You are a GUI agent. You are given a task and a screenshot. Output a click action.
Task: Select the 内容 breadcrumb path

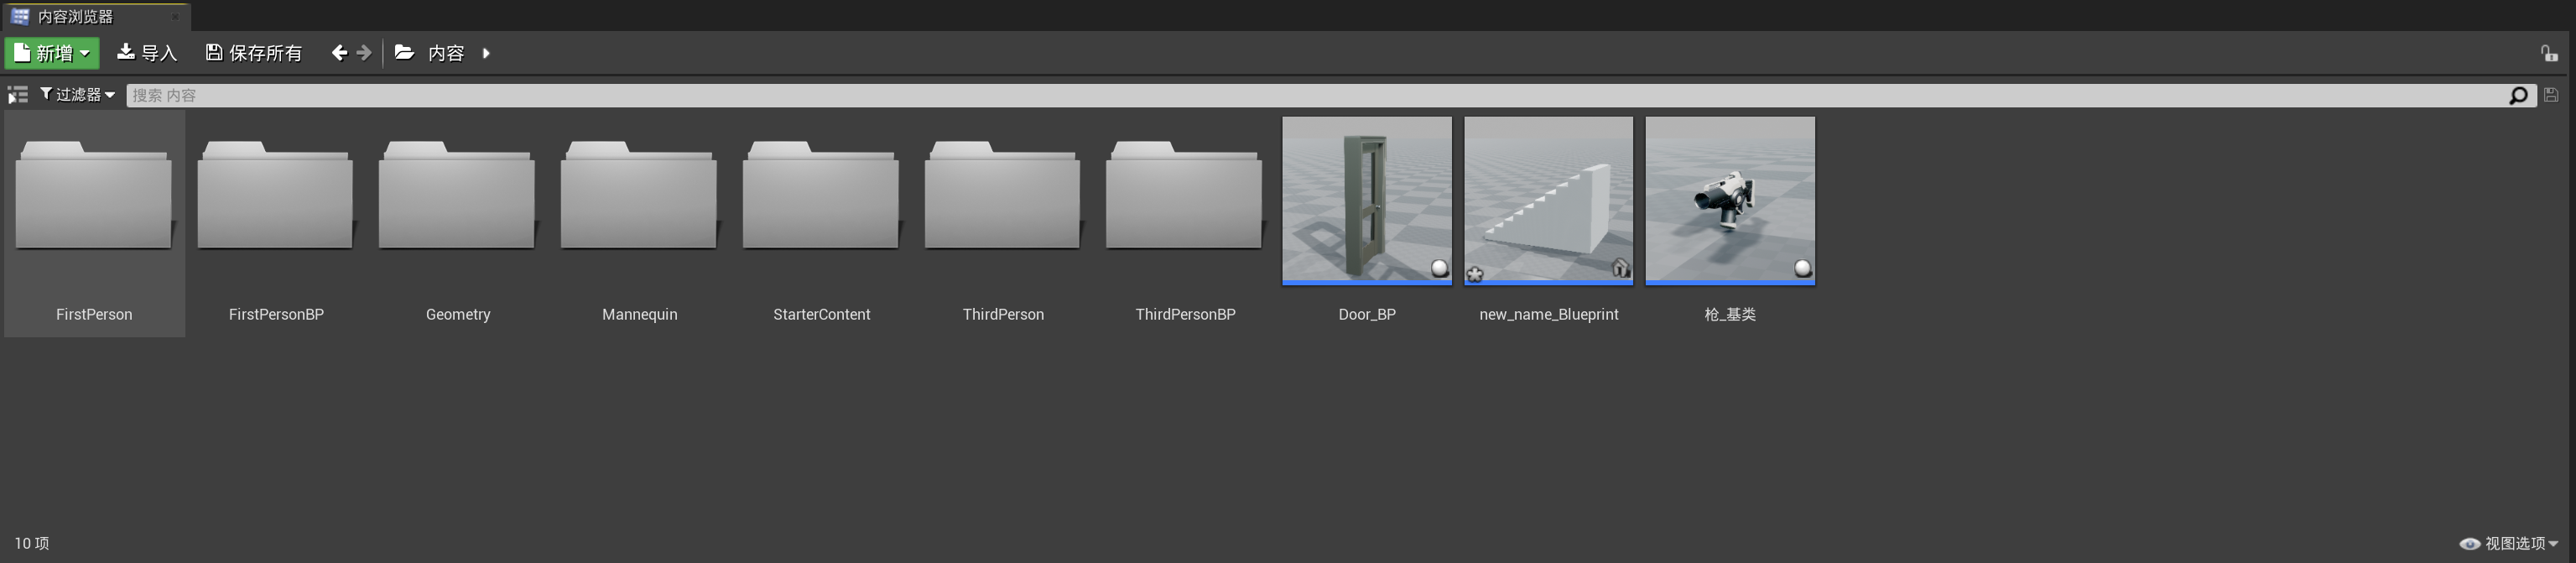click(446, 53)
